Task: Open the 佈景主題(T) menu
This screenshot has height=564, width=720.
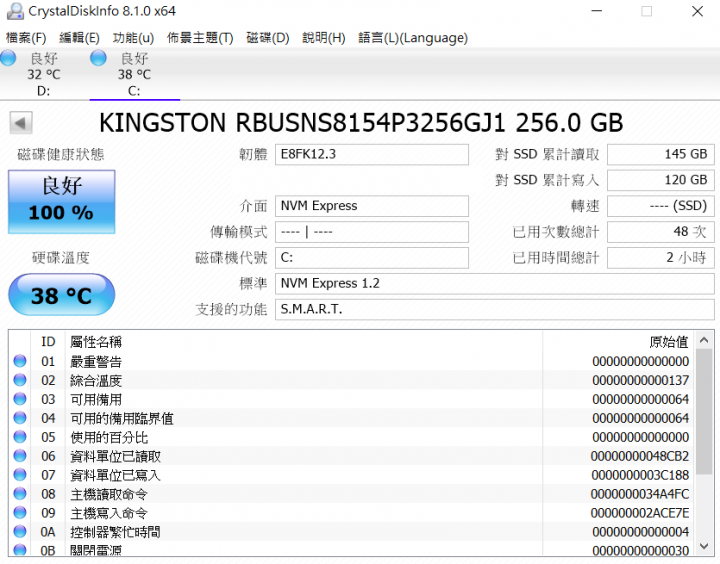Action: (200, 38)
